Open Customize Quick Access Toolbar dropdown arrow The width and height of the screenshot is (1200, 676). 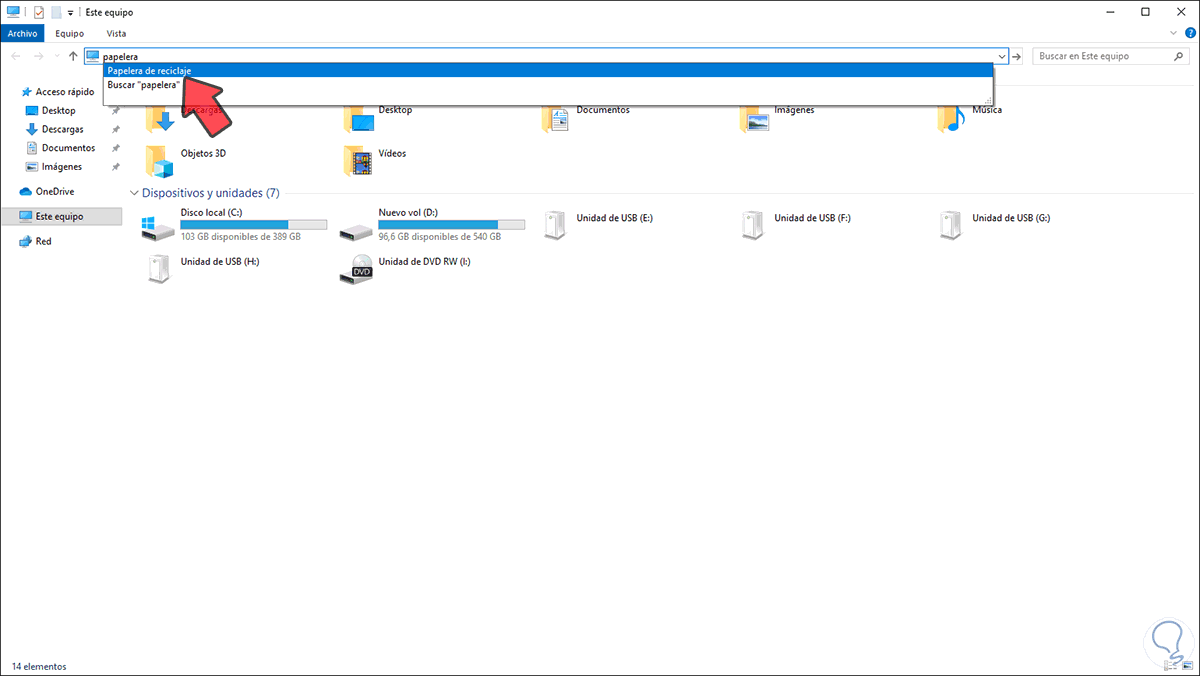70,13
